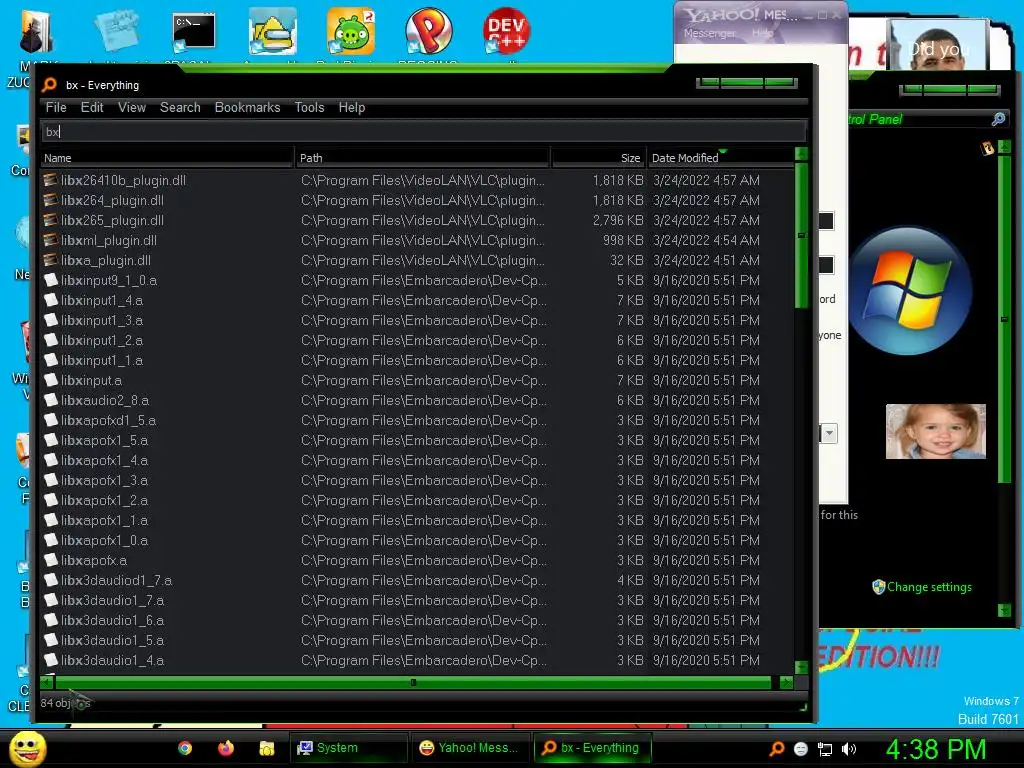
Task: Select the libx3daudiod1_7.a file icon
Action: pyautogui.click(x=50, y=581)
